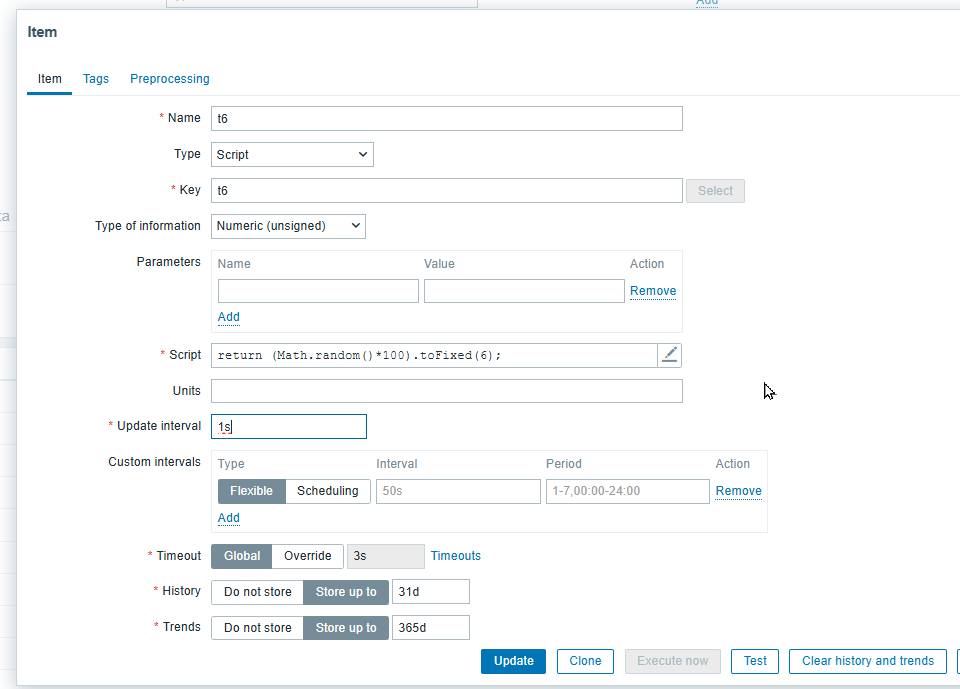Remove the parameter row

coord(653,291)
